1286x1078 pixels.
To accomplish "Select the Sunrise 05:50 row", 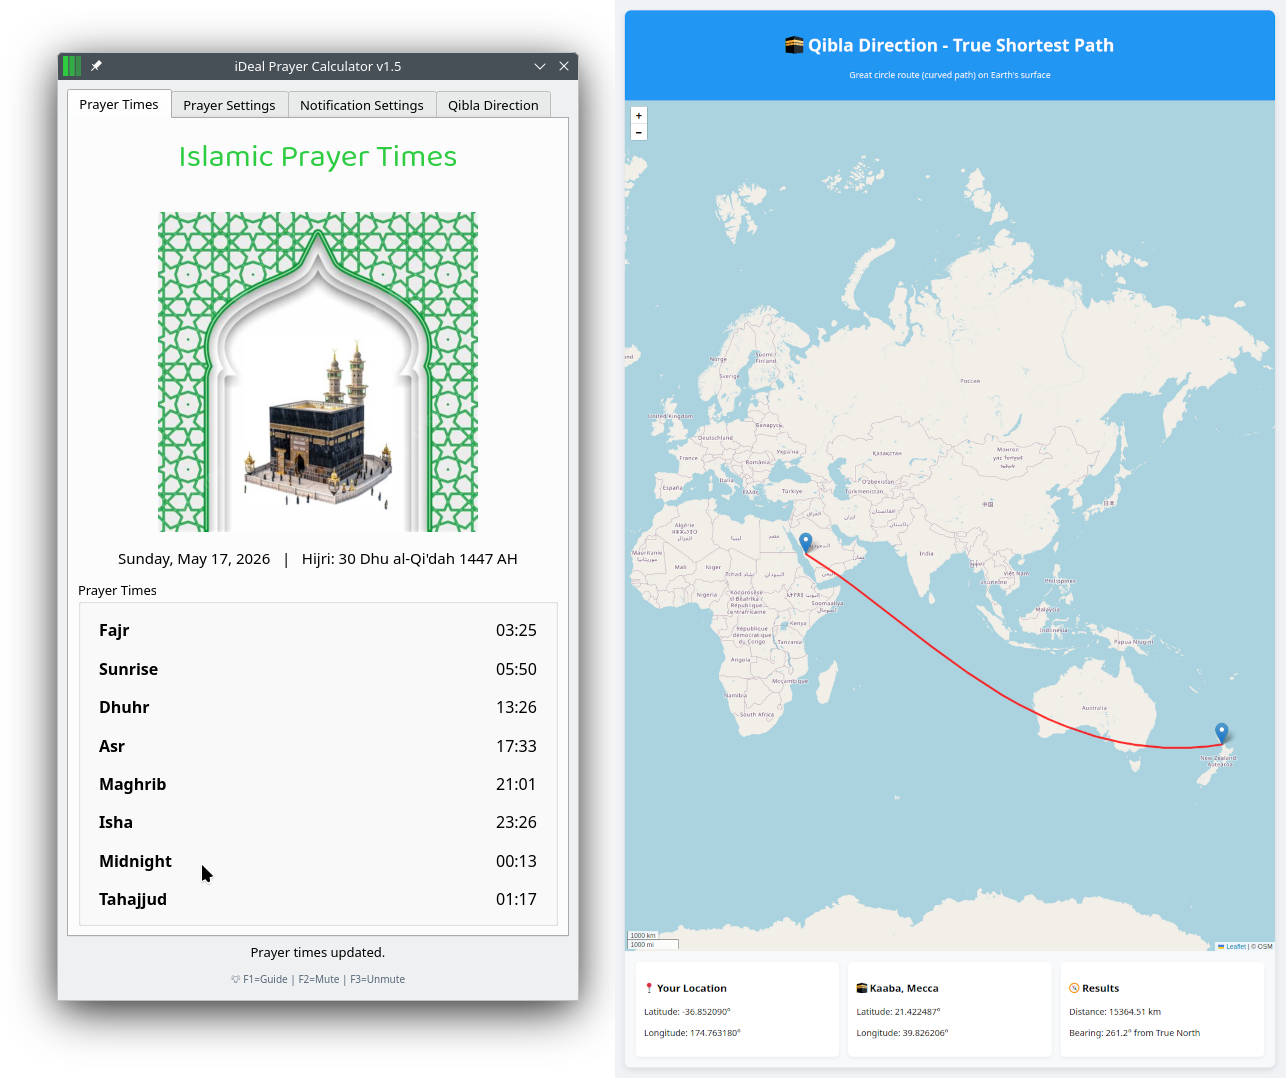I will [x=318, y=669].
